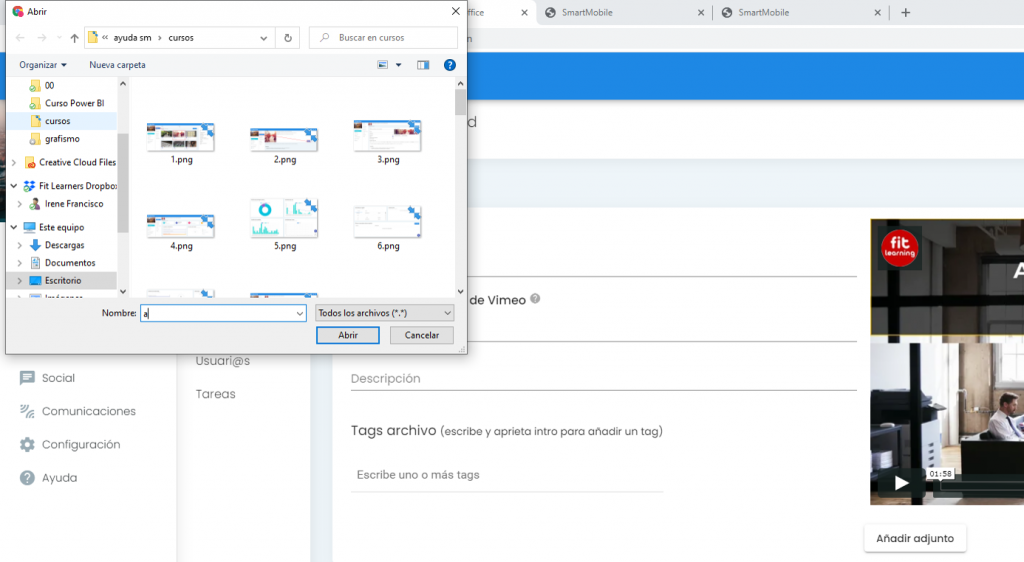The height and width of the screenshot is (562, 1024).
Task: Open the file dialog help icon
Action: (450, 65)
